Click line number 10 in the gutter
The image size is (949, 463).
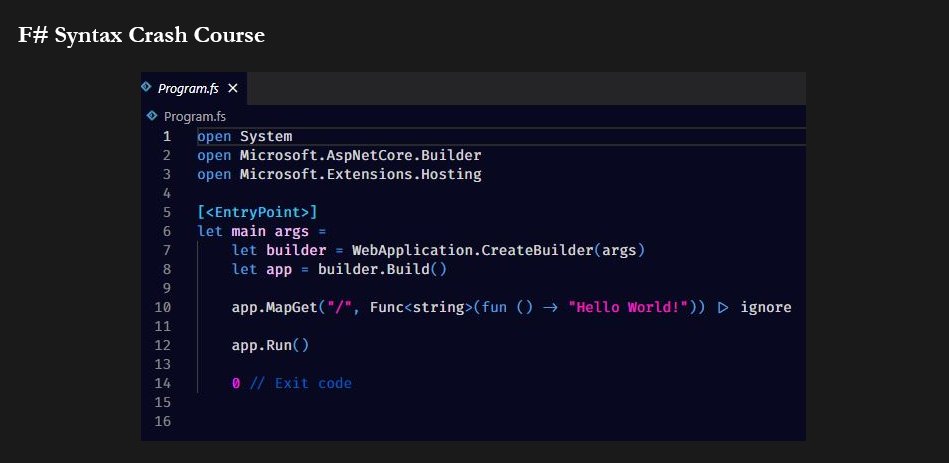tap(163, 307)
